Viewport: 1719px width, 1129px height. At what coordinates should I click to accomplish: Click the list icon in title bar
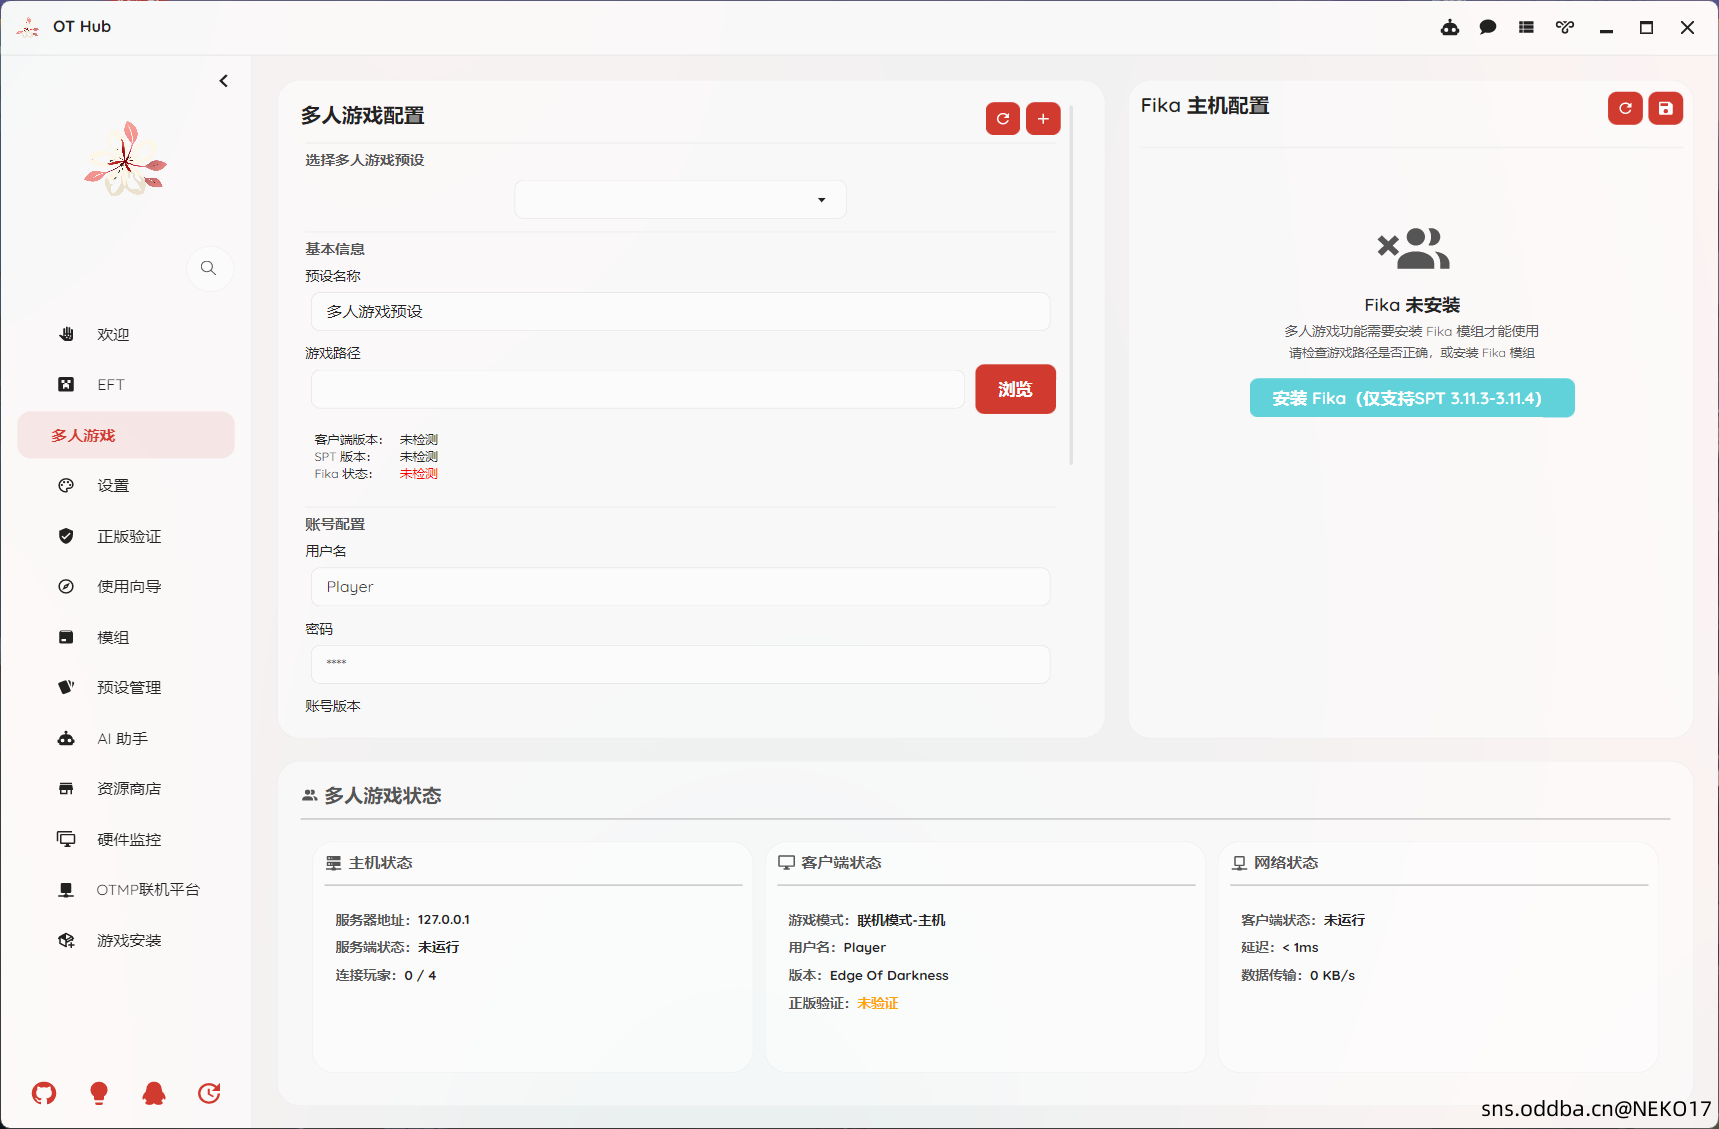[x=1526, y=28]
